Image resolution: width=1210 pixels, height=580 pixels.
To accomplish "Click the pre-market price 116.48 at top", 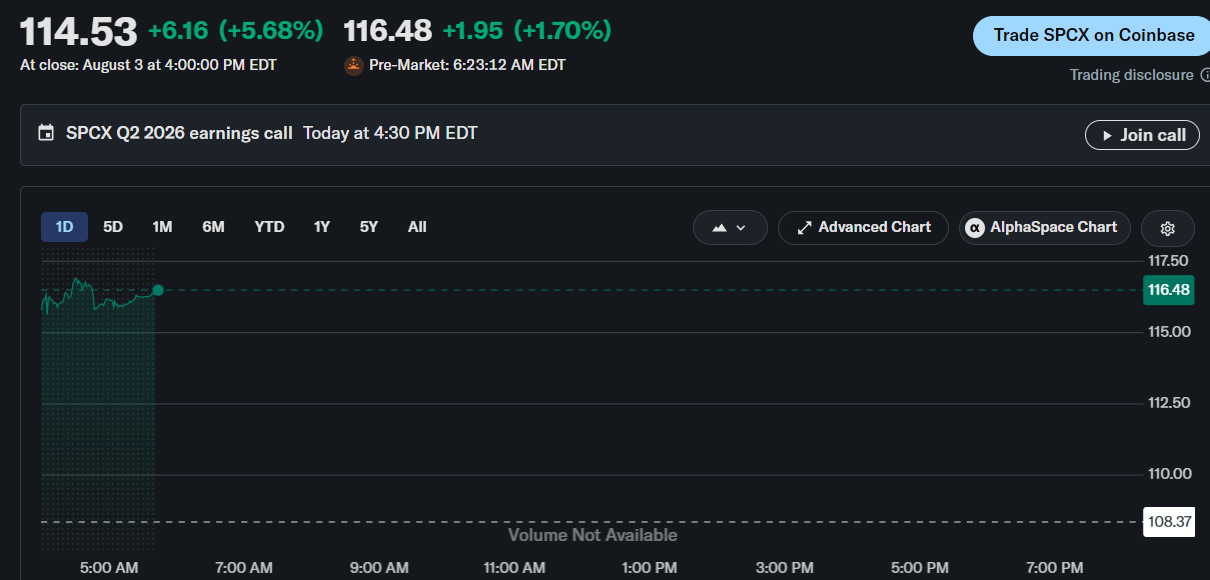I will click(388, 31).
